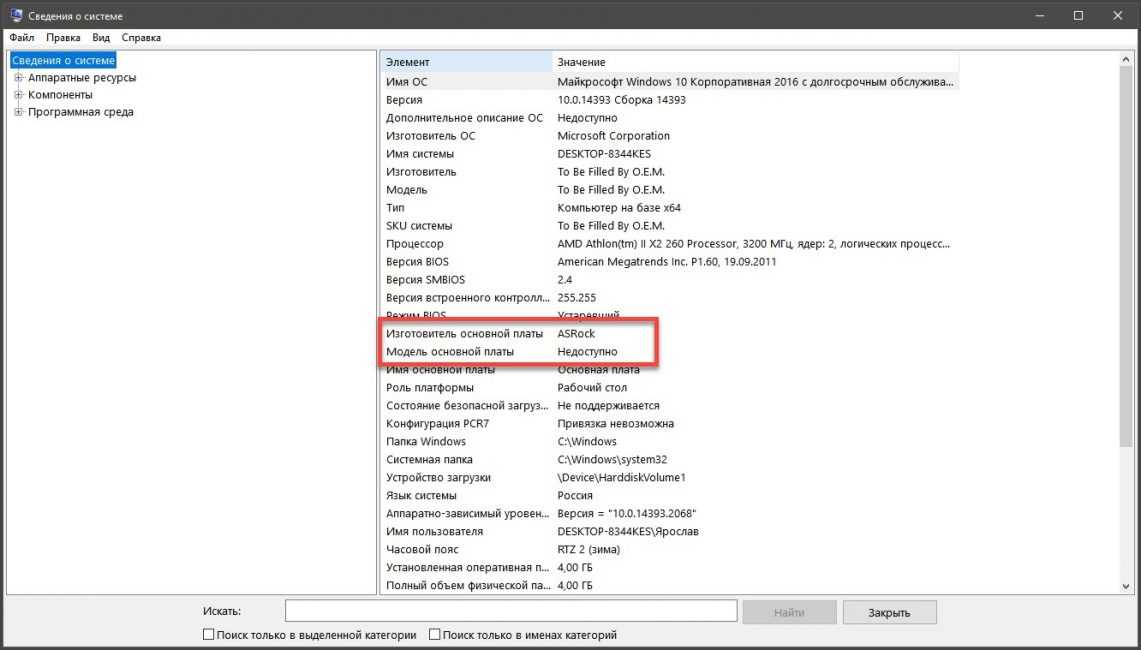Open the Файл menu
Image resolution: width=1141 pixels, height=650 pixels.
tap(21, 38)
